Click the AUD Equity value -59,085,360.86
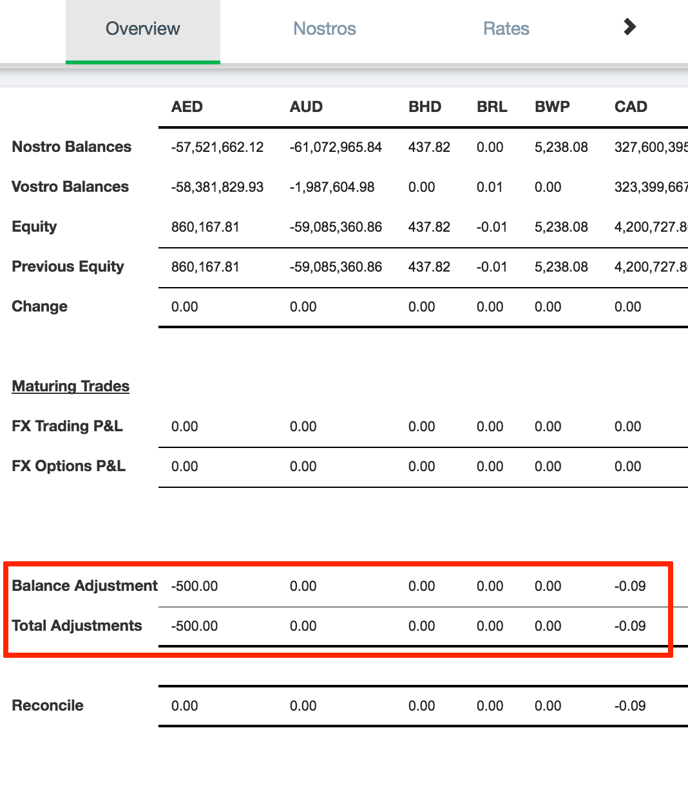 point(335,227)
